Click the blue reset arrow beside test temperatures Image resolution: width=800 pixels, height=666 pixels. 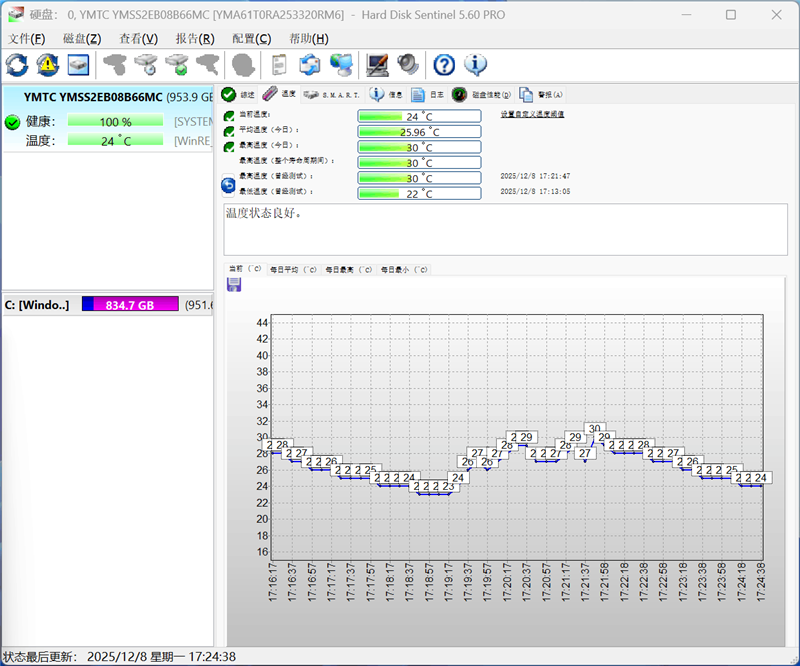(x=228, y=185)
